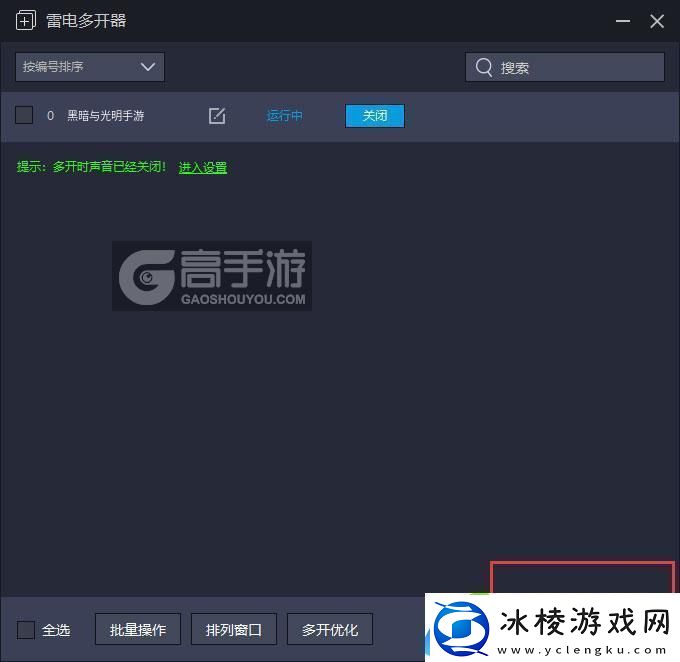Click into the 搜索 search field
The height and width of the screenshot is (662, 680).
tap(565, 67)
